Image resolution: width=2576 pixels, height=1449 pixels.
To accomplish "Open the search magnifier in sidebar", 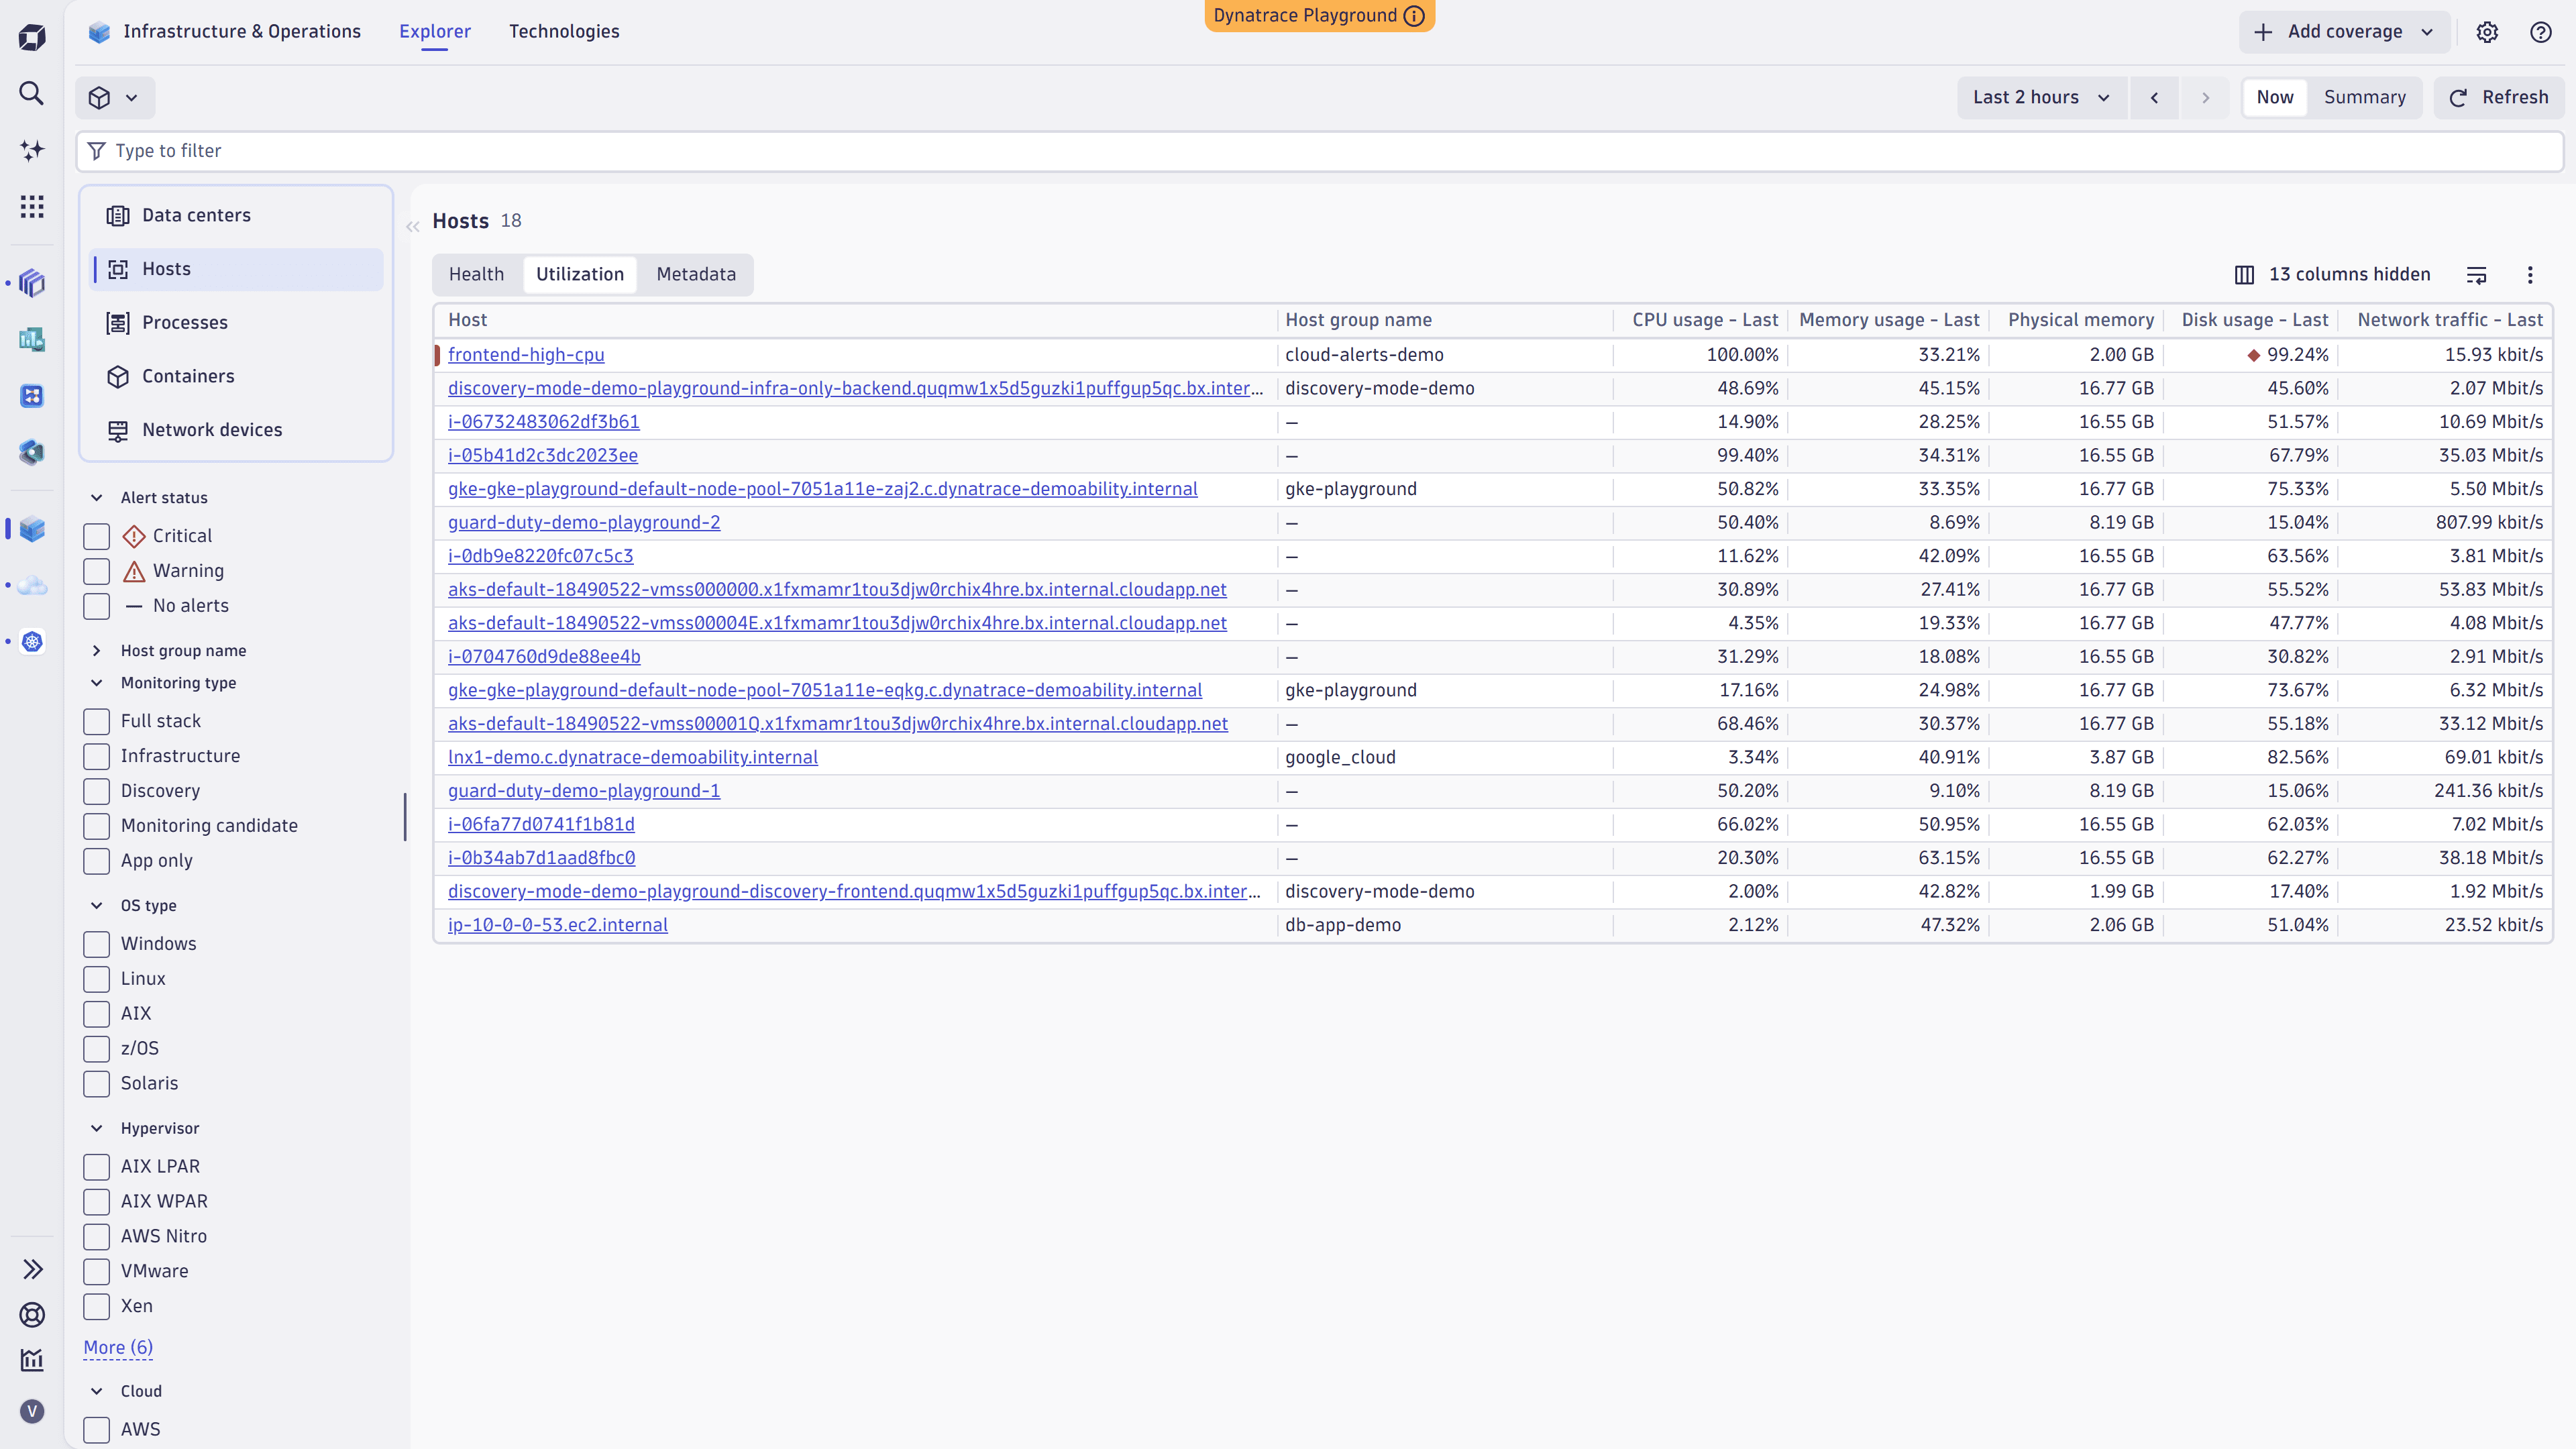I will coord(32,94).
